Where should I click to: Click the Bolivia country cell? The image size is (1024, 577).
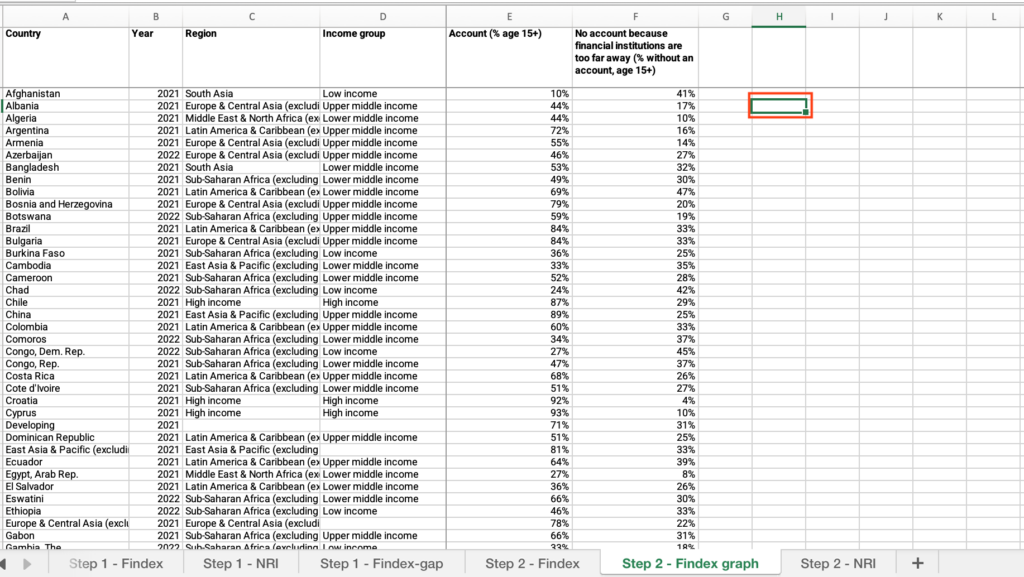[x=65, y=192]
